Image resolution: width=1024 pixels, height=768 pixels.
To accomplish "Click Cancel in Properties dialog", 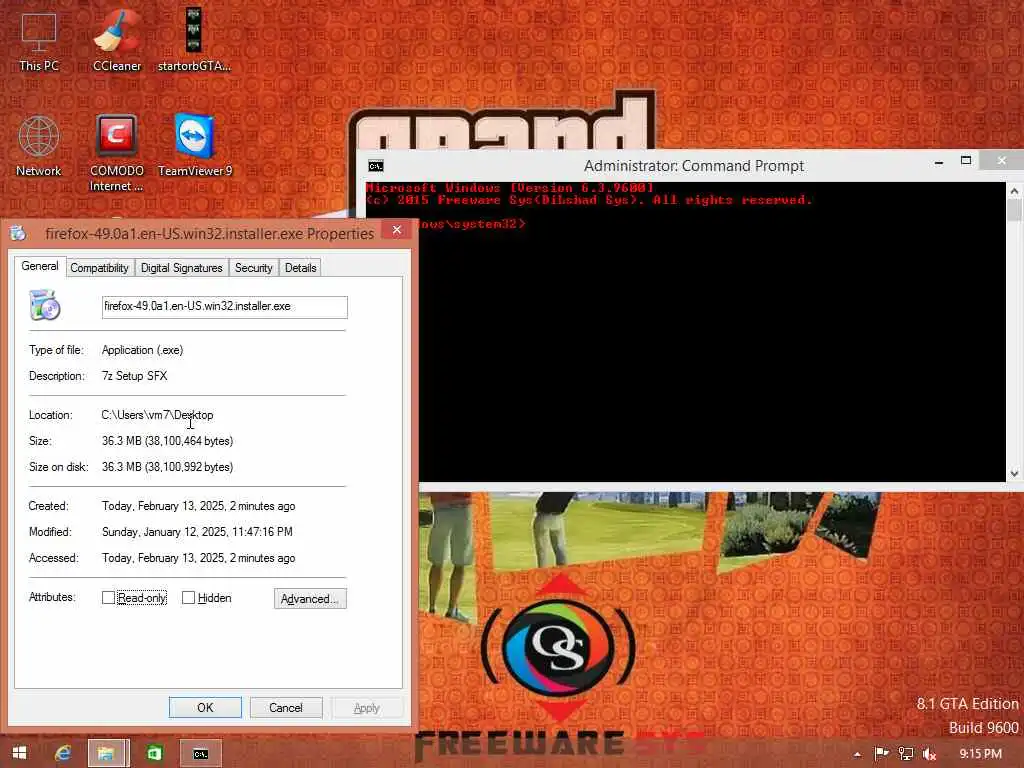I will coord(286,707).
